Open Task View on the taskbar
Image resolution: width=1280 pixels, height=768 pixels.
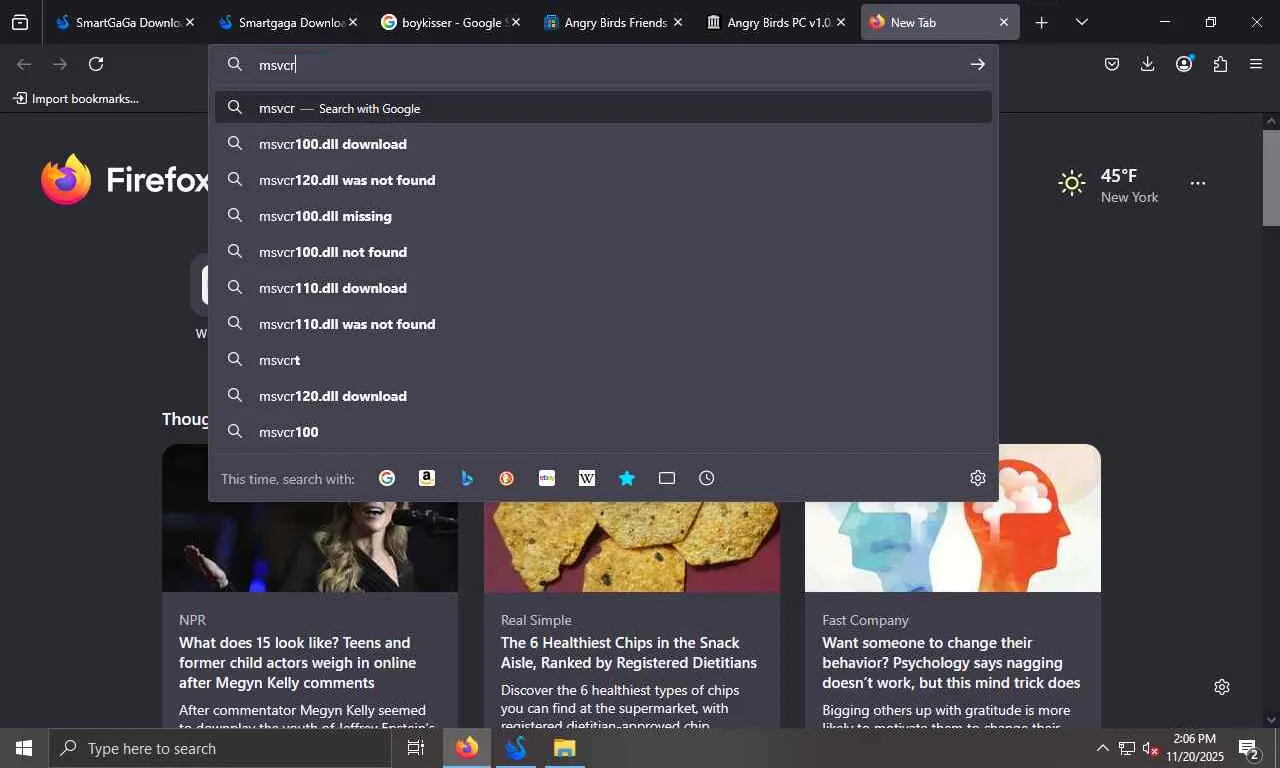(x=416, y=748)
